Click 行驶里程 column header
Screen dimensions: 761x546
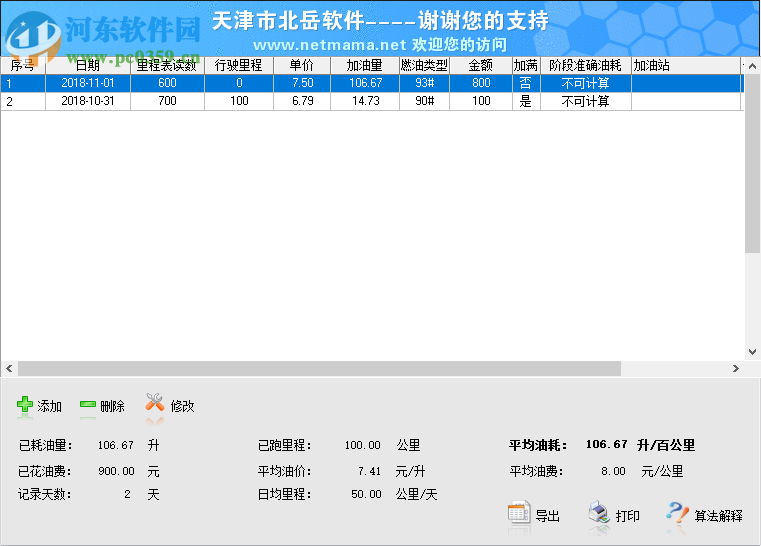(x=239, y=66)
